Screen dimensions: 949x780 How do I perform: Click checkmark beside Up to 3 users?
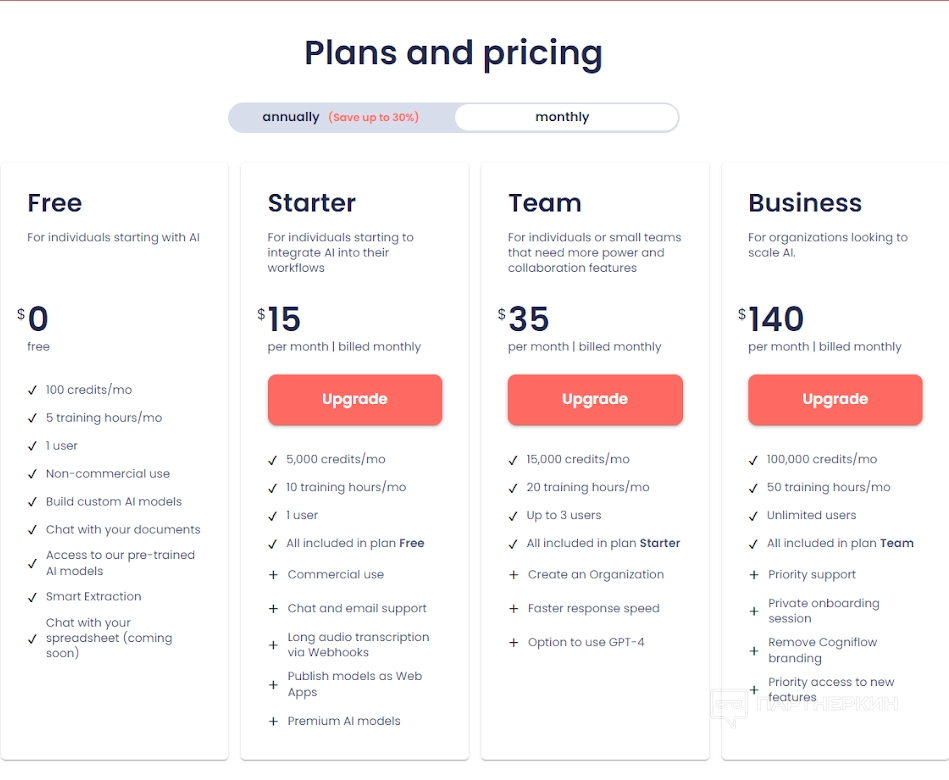point(513,516)
